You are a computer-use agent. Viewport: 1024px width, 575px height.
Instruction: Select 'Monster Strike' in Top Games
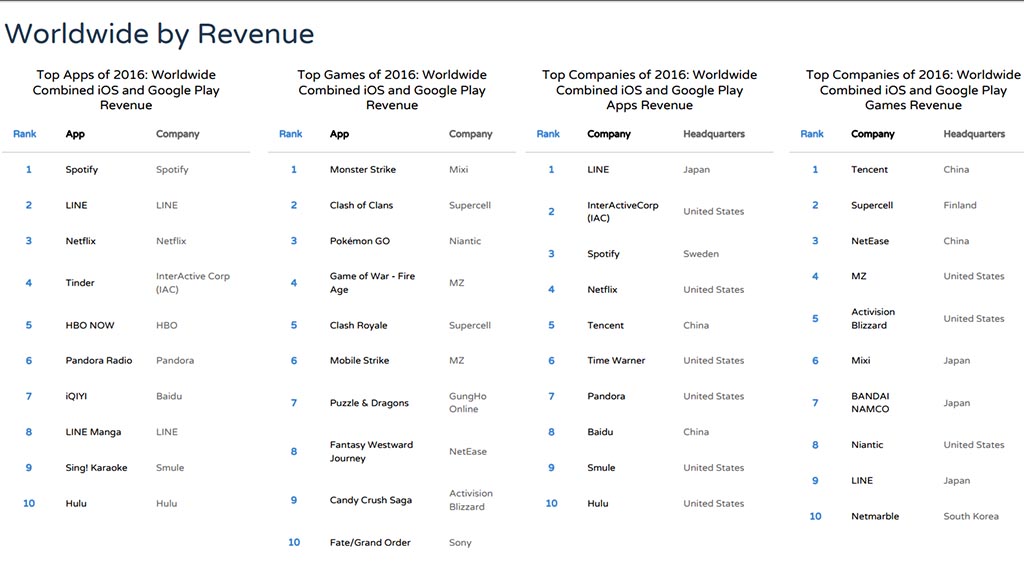[x=362, y=170]
